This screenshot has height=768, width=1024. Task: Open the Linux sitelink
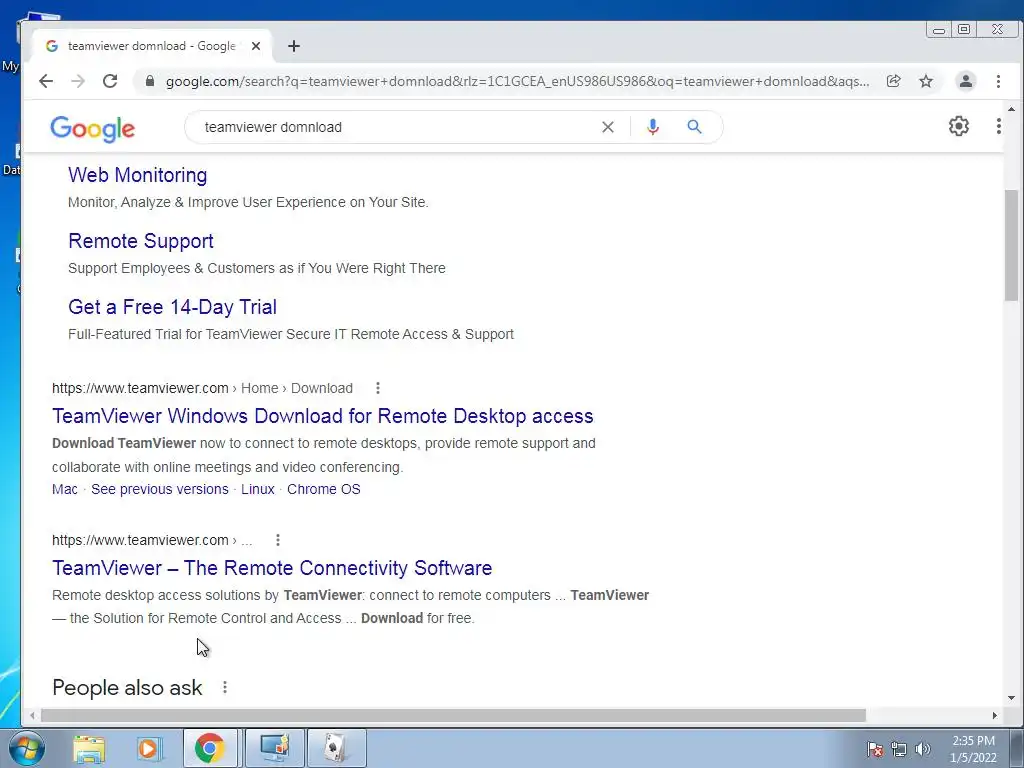(x=257, y=489)
